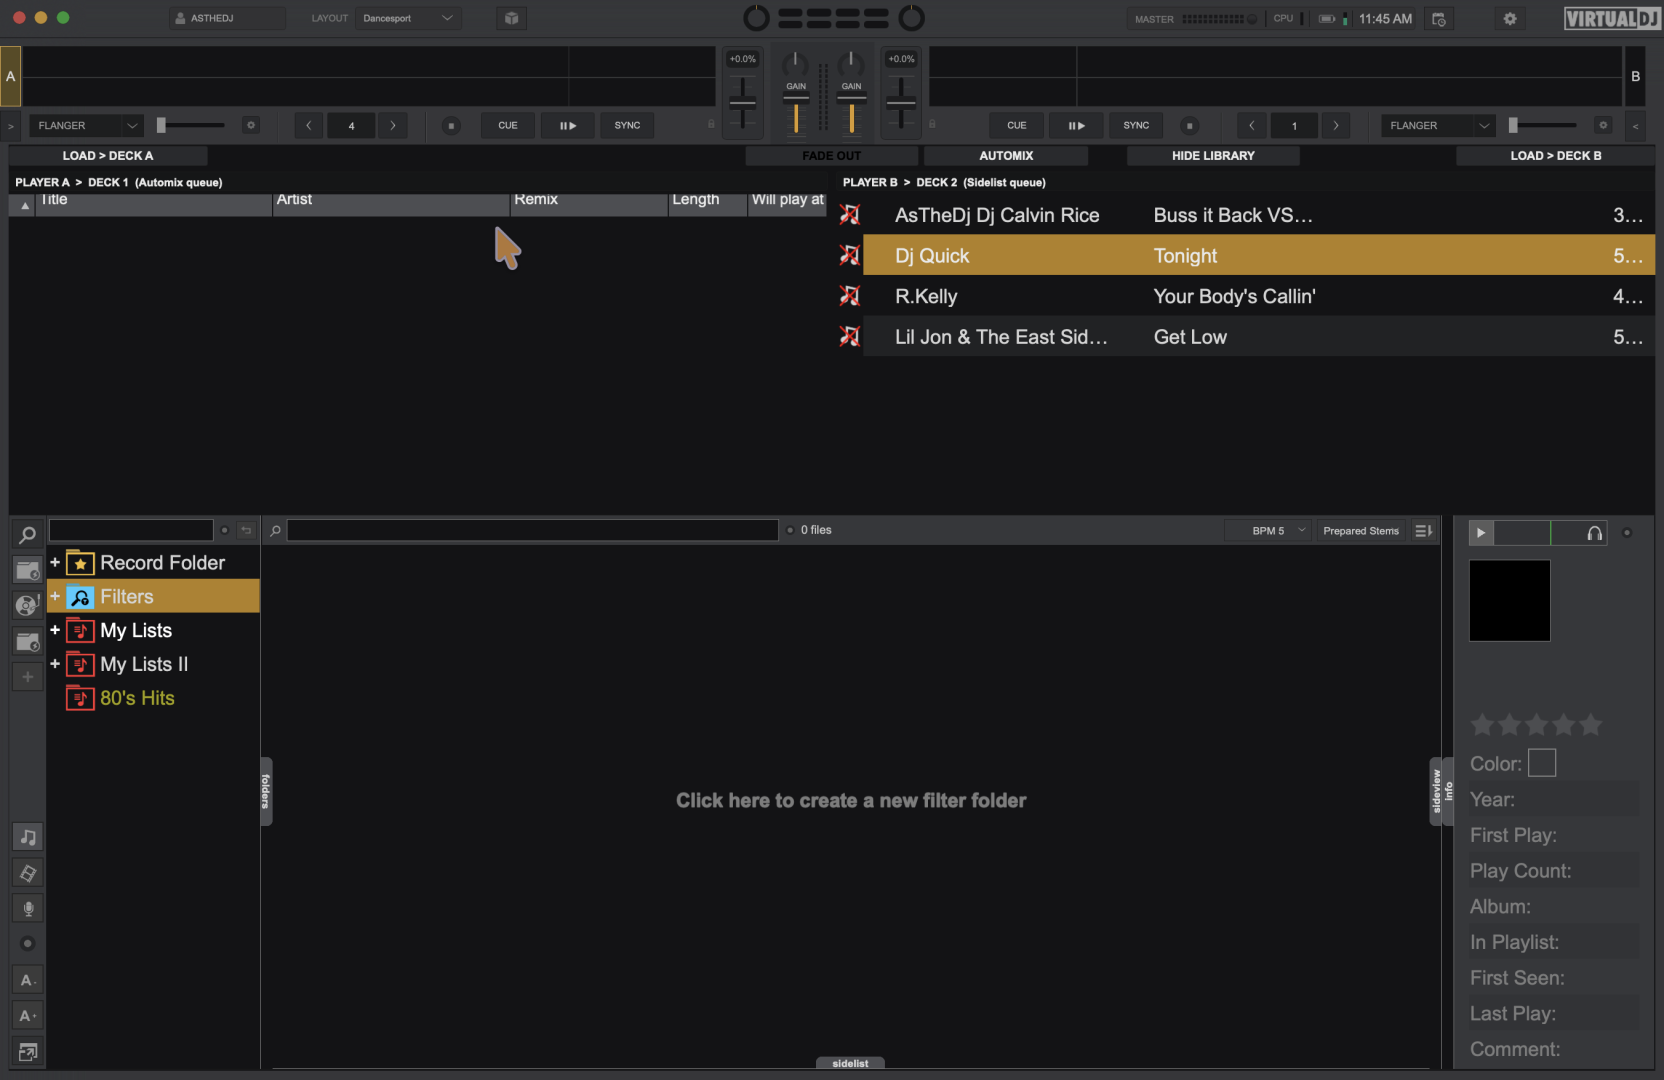
Task: Click the folder search magnifier icon
Action: [x=27, y=535]
